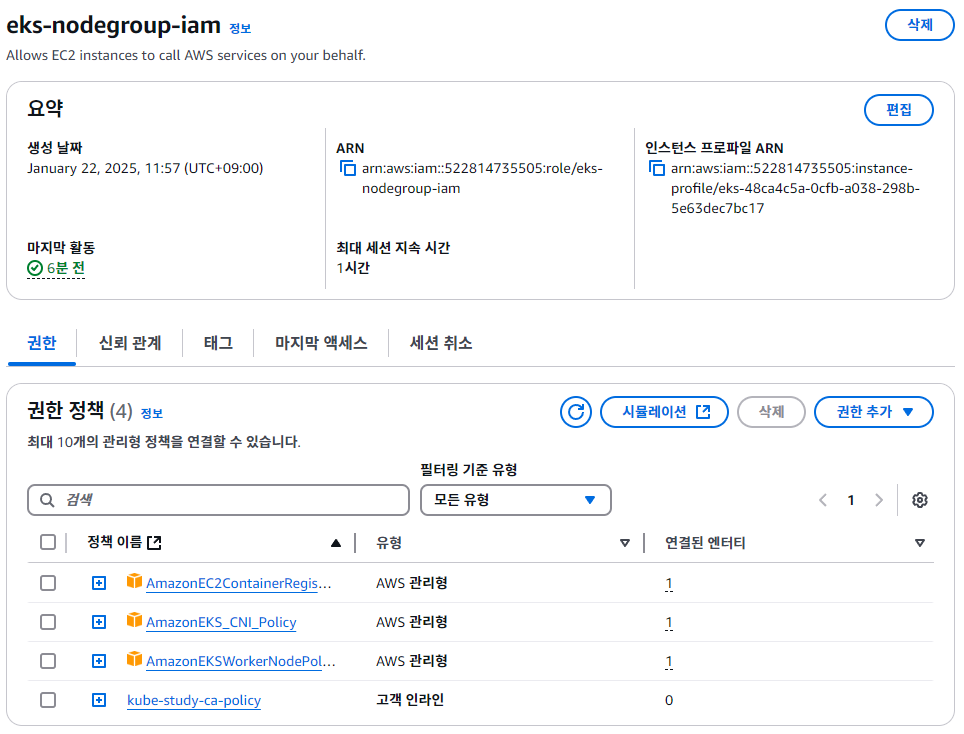
Task: Copy the role ARN with the copy icon
Action: click(348, 168)
